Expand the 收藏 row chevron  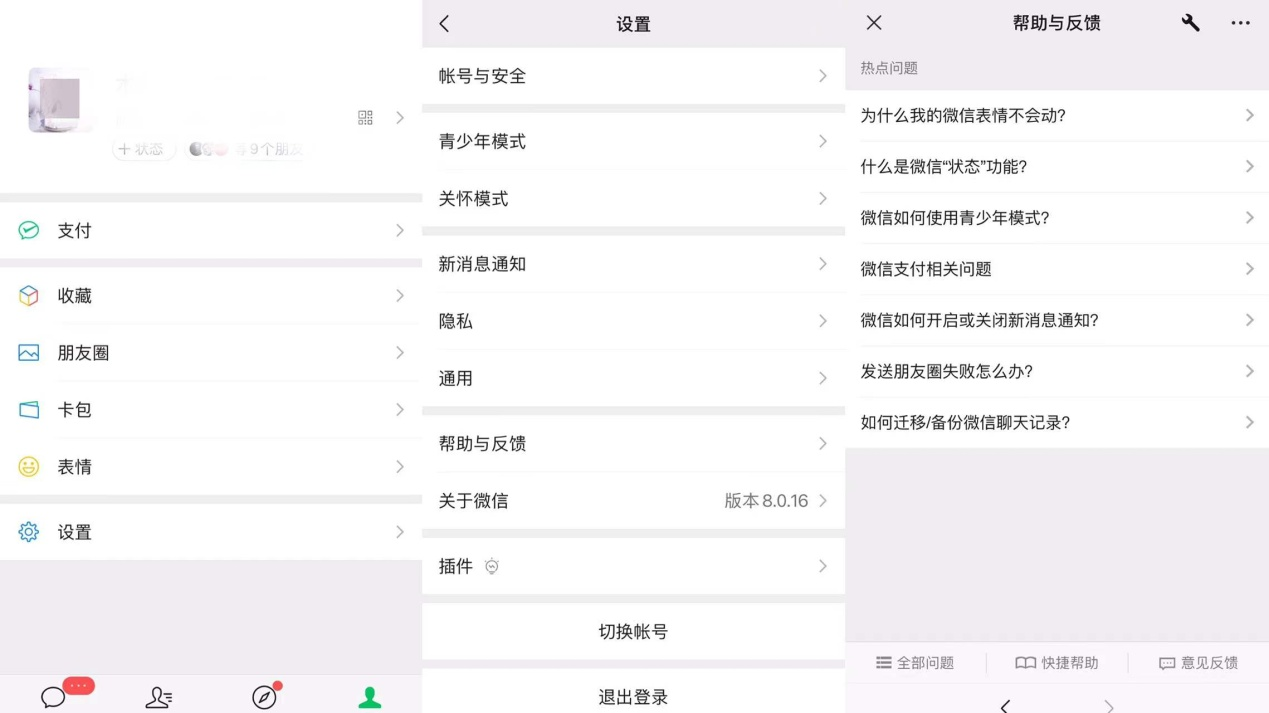point(400,295)
